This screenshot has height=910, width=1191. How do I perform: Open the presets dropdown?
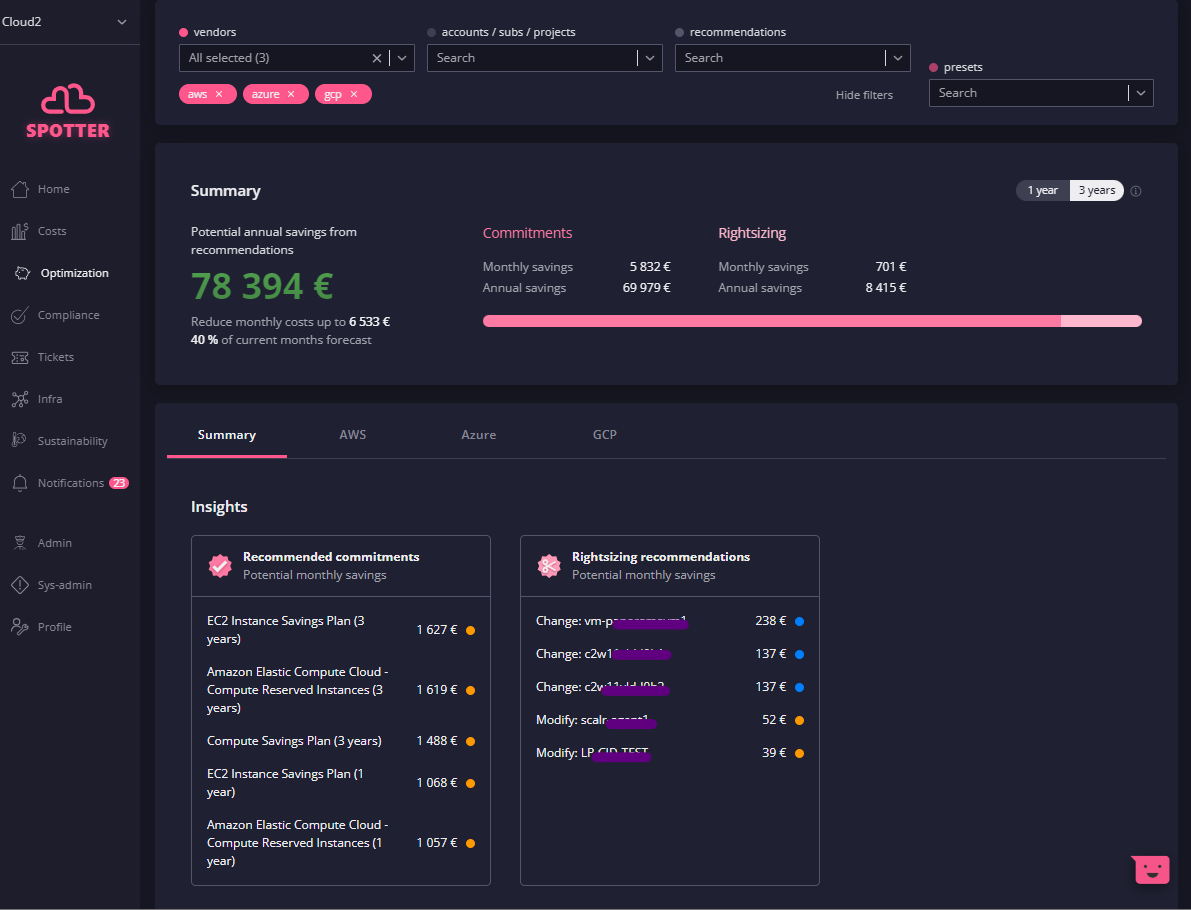[x=1141, y=93]
